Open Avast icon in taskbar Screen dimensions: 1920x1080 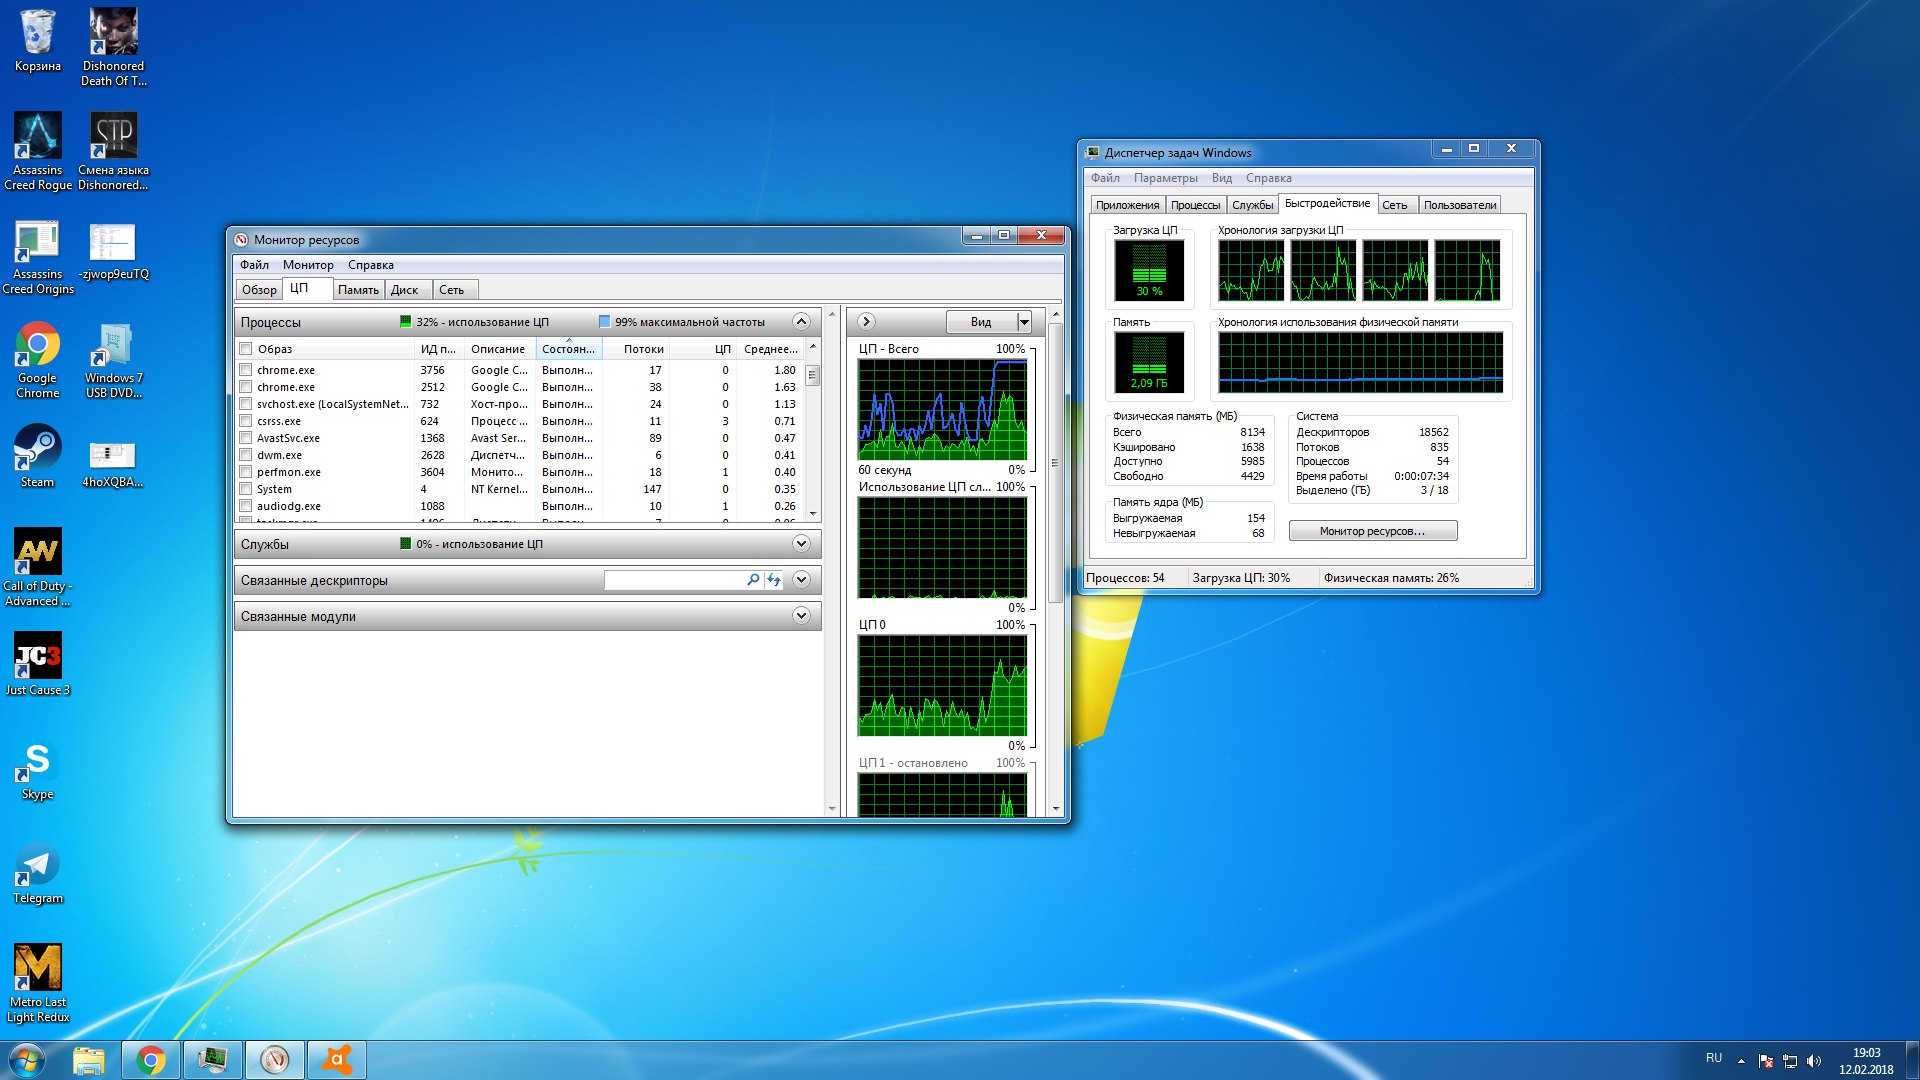(x=337, y=1060)
